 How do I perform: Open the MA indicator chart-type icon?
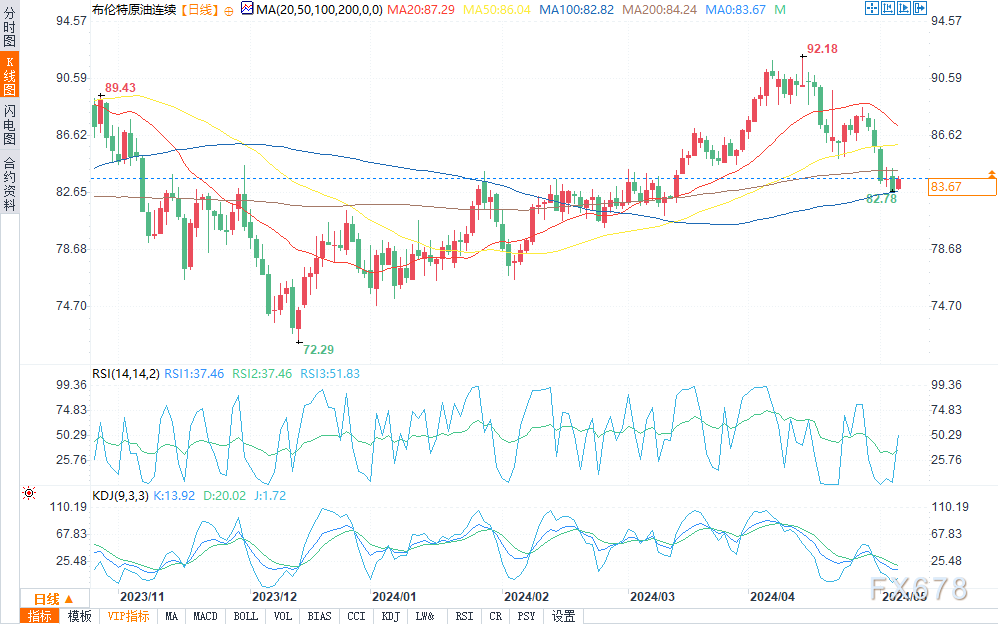click(247, 9)
